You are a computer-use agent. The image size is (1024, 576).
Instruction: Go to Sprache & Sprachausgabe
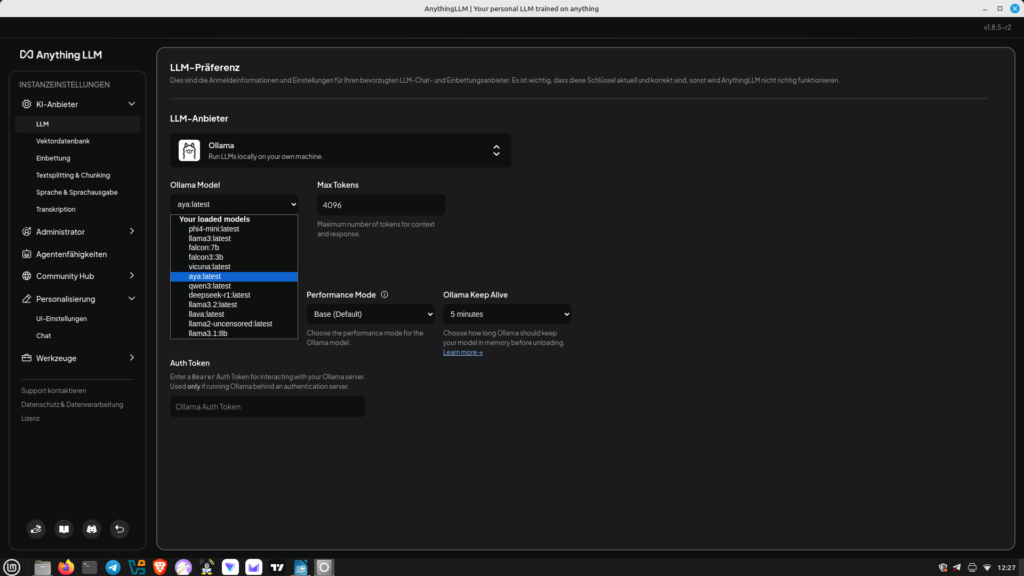point(77,193)
